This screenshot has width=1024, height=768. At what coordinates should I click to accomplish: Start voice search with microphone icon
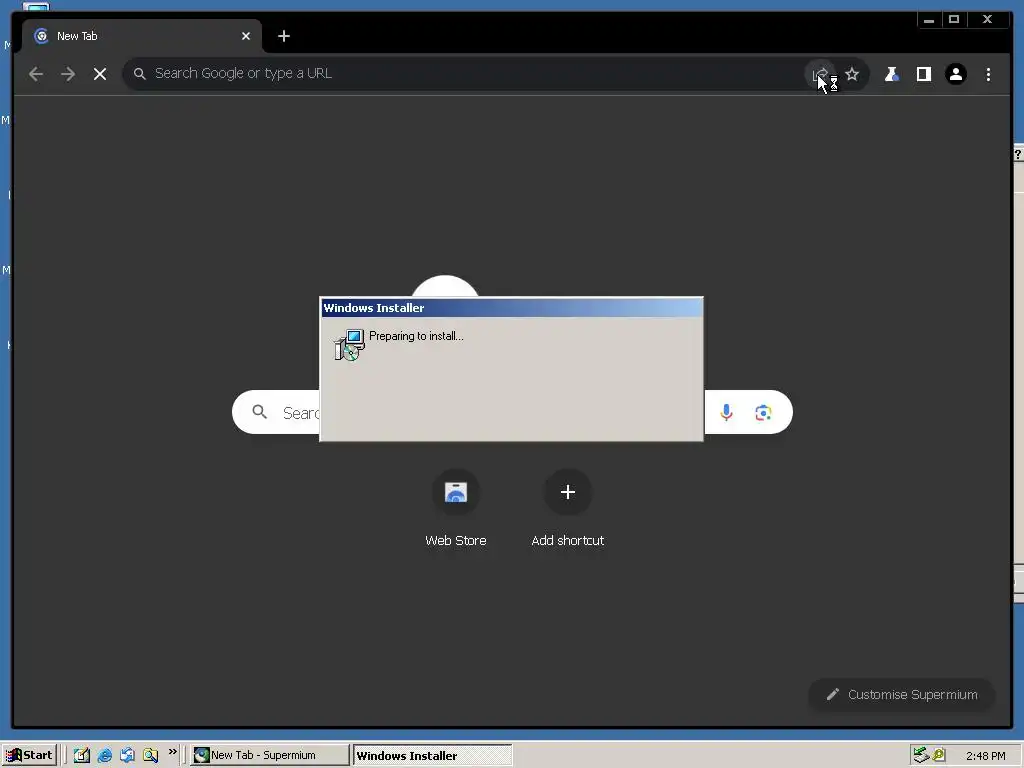coord(726,412)
